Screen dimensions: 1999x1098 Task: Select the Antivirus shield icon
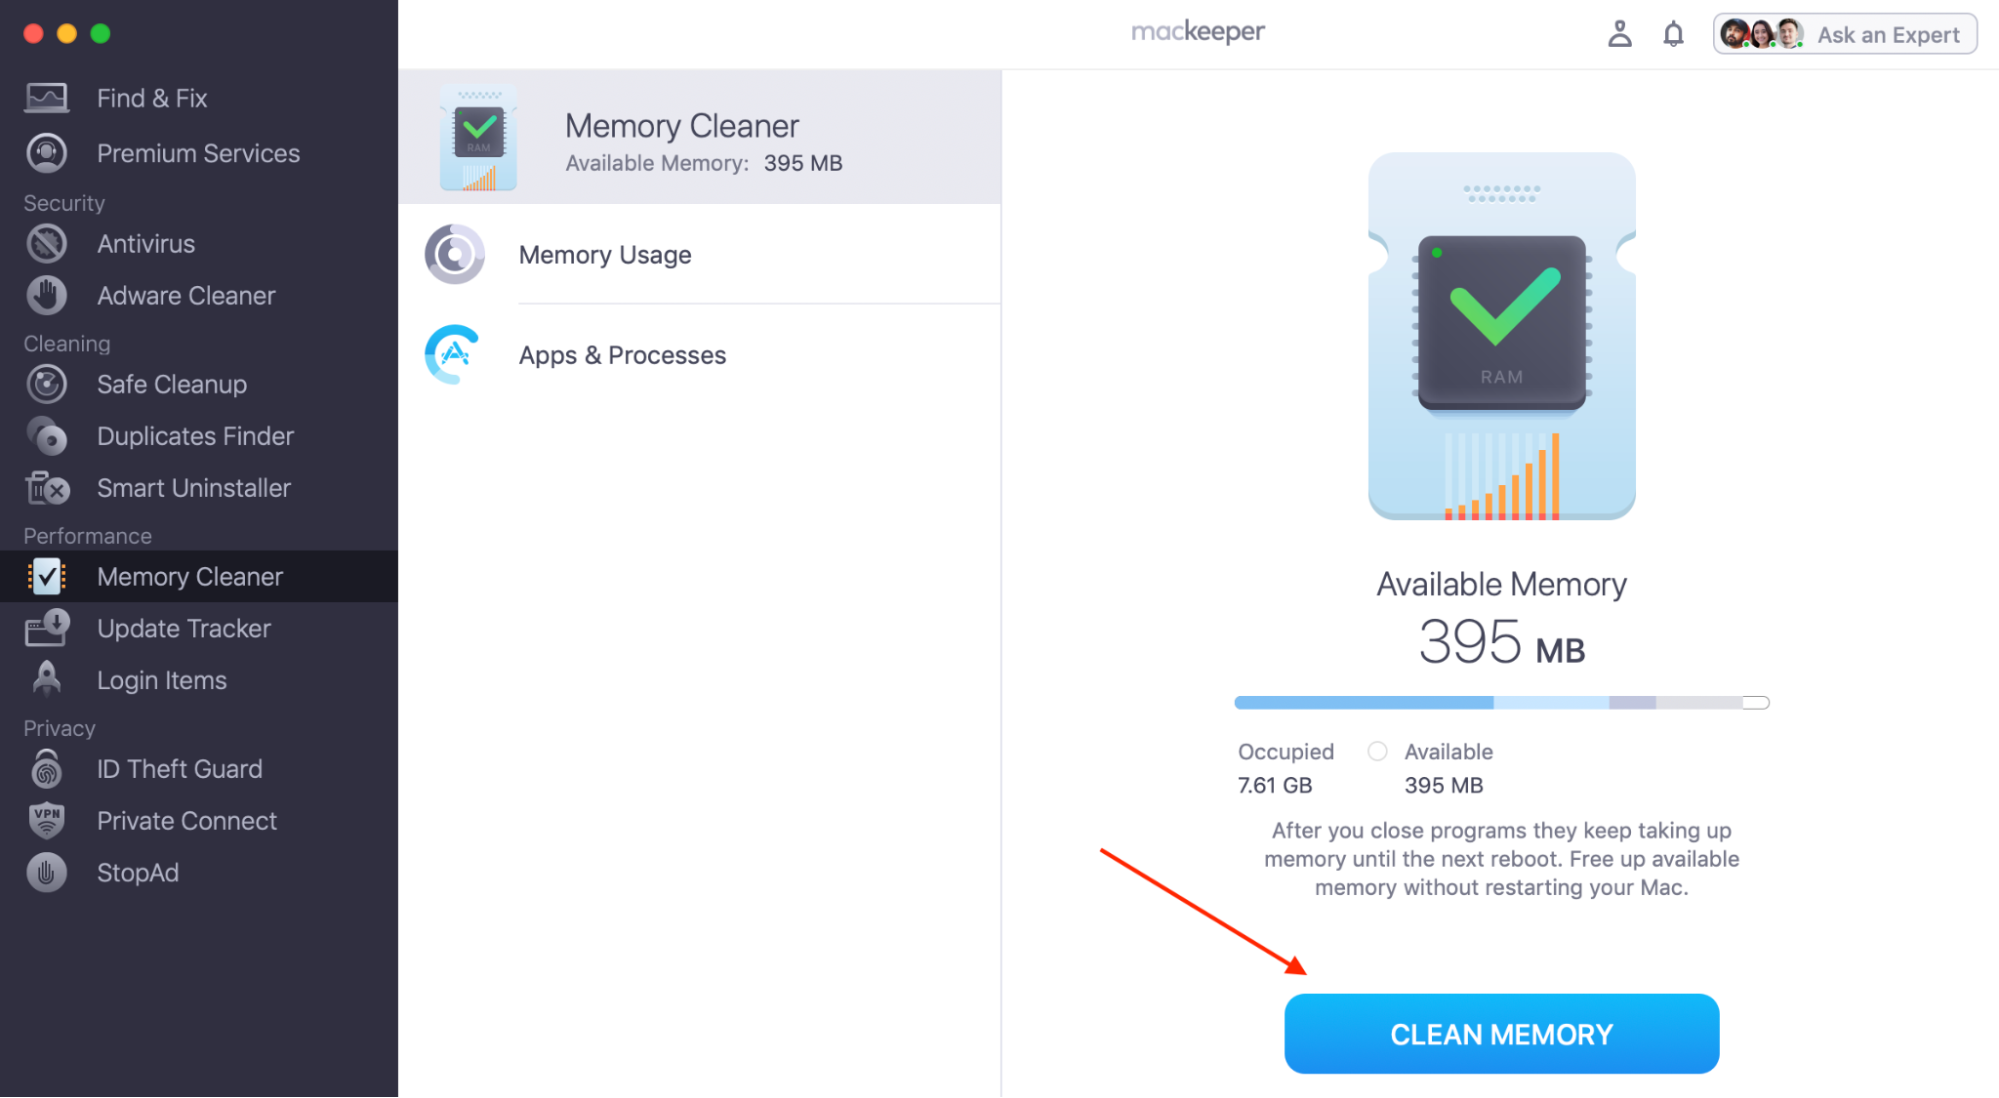coord(47,244)
